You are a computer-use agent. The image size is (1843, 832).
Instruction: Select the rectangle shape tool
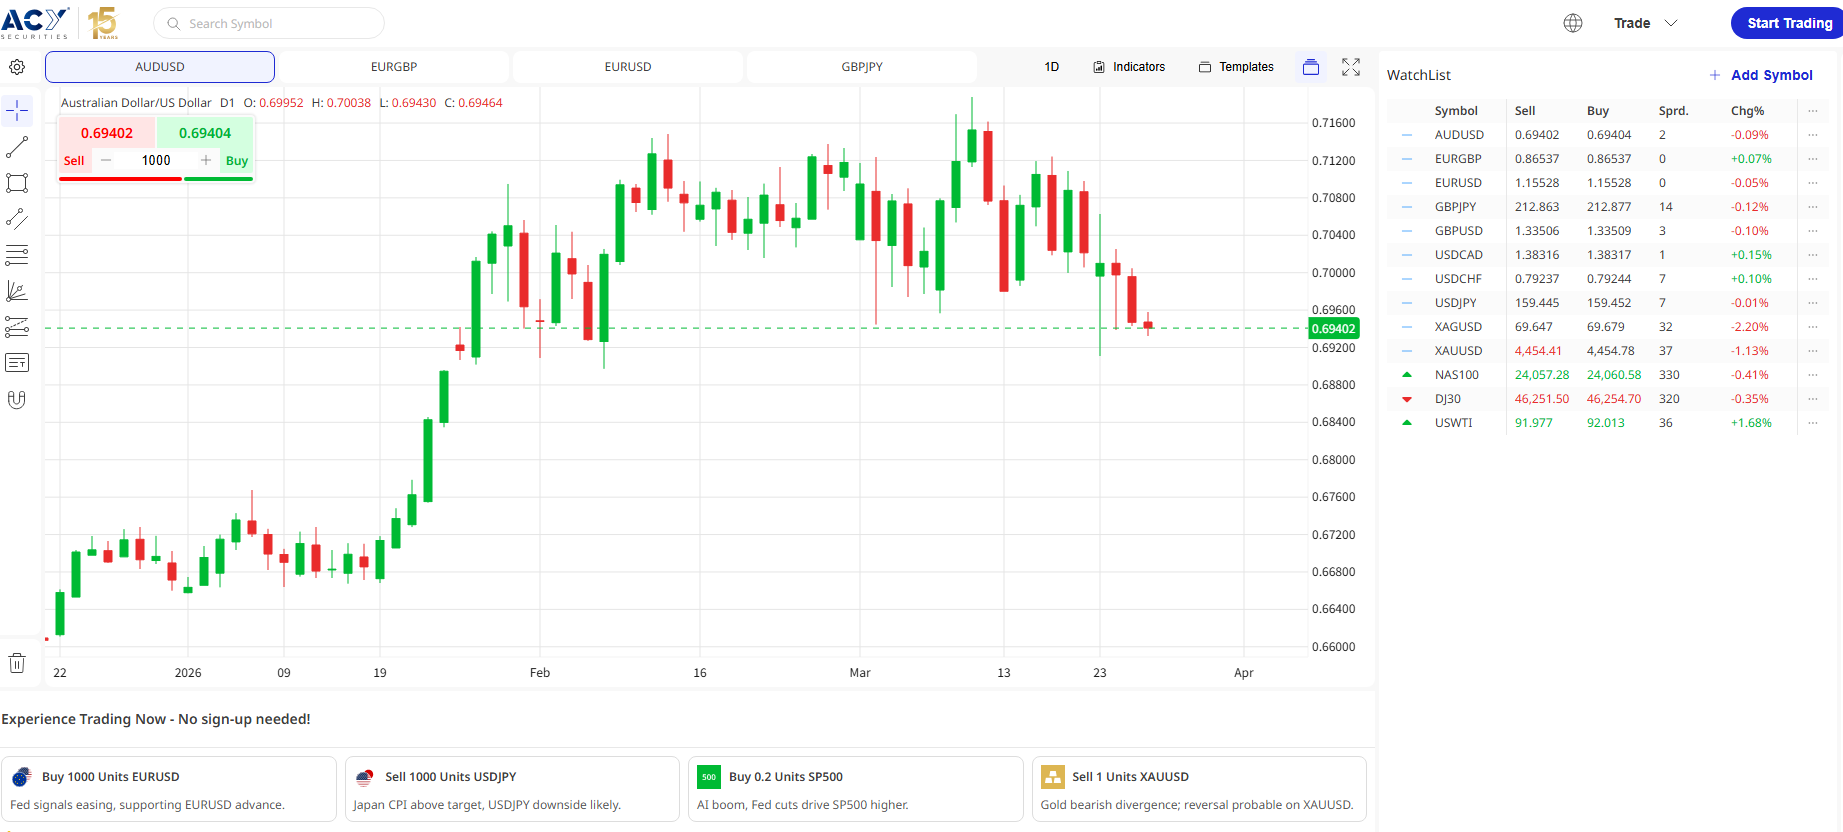click(x=17, y=183)
